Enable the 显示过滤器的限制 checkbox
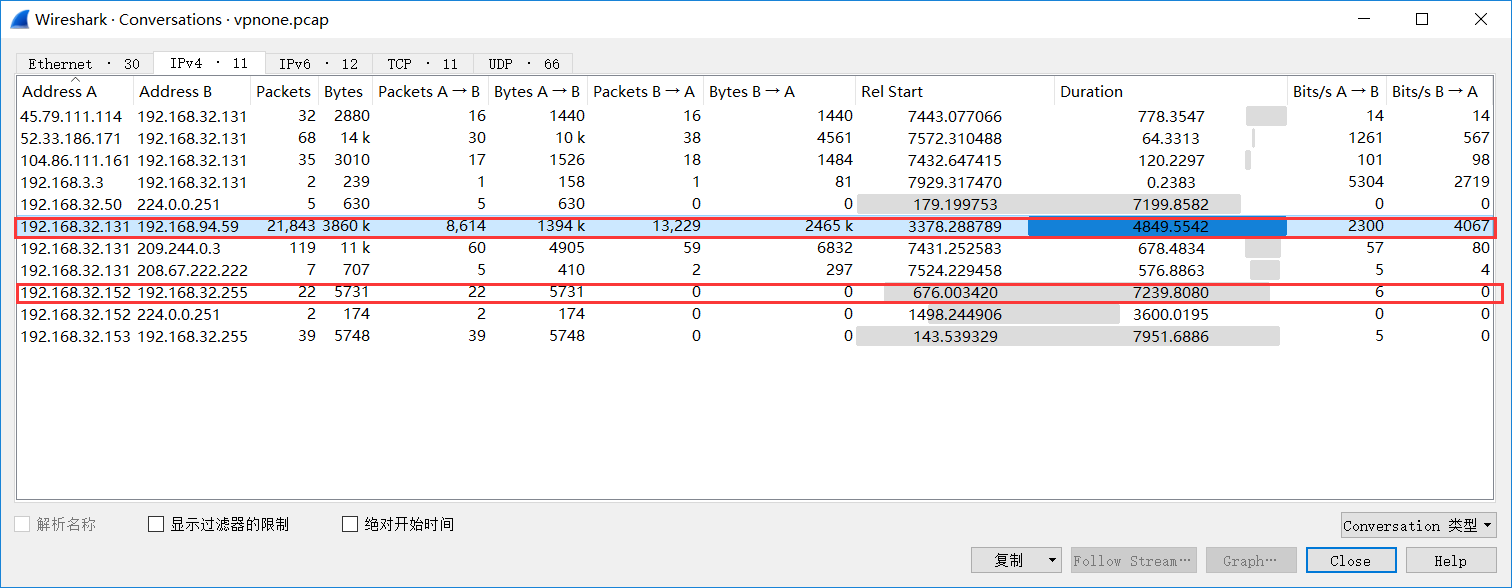The width and height of the screenshot is (1512, 588). 156,524
